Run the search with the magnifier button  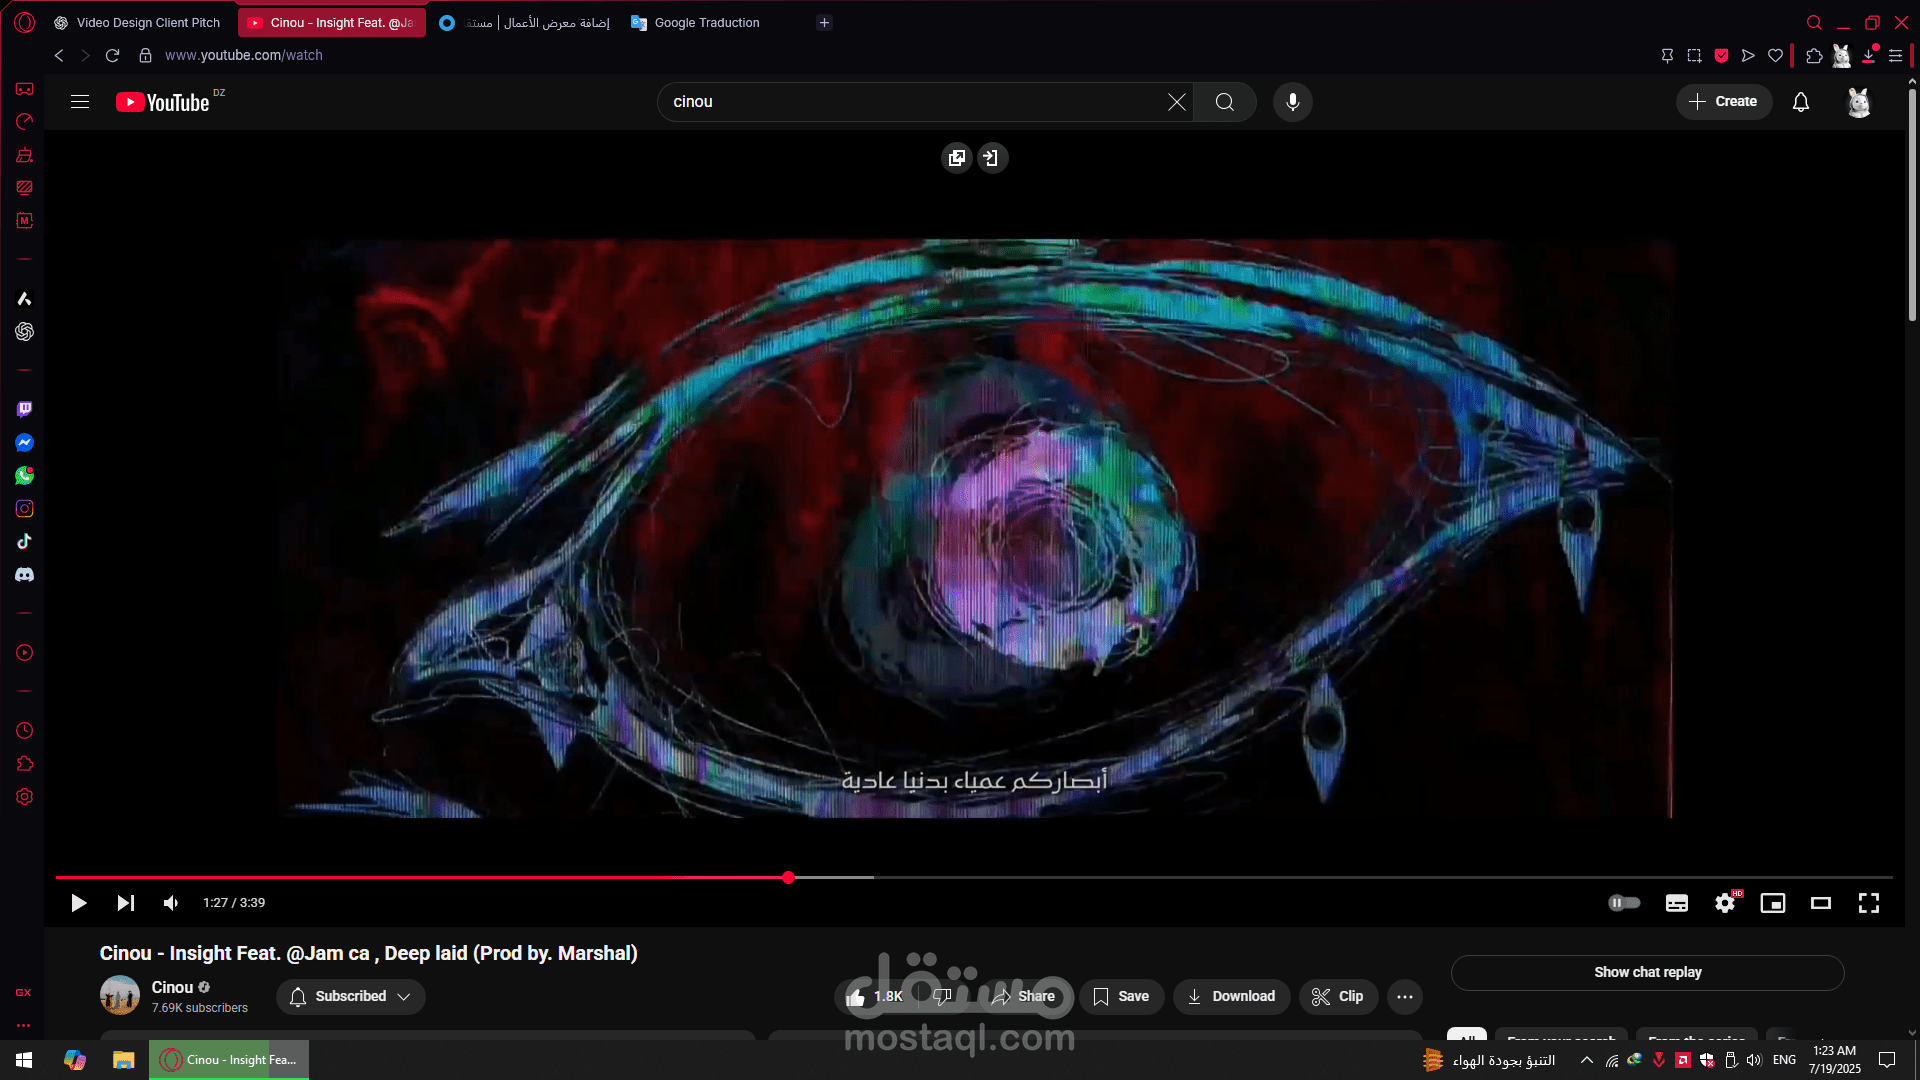1225,102
